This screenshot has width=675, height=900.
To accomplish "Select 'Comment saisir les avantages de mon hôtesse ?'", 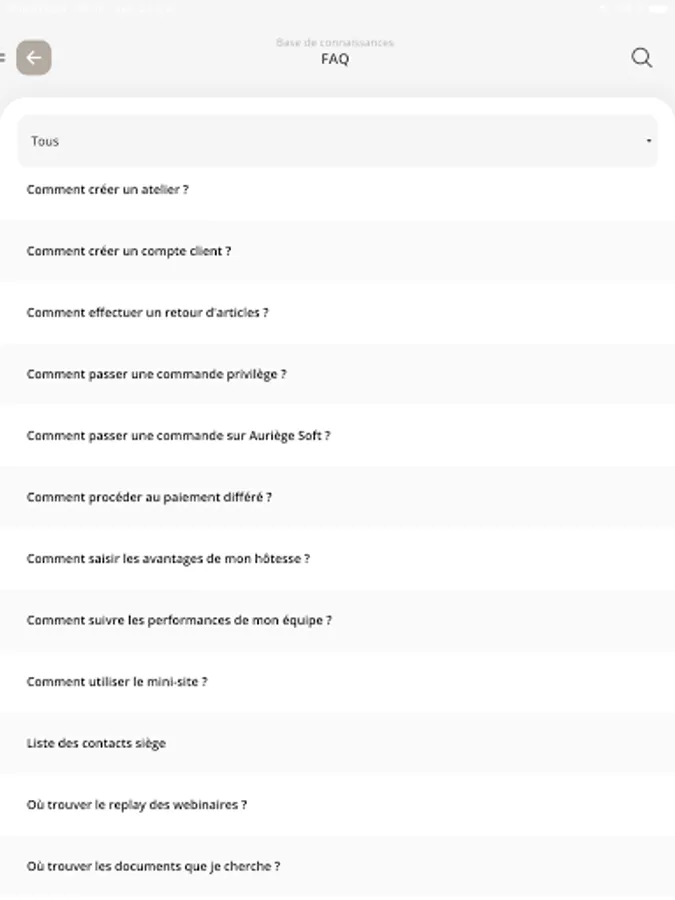I will [x=168, y=558].
